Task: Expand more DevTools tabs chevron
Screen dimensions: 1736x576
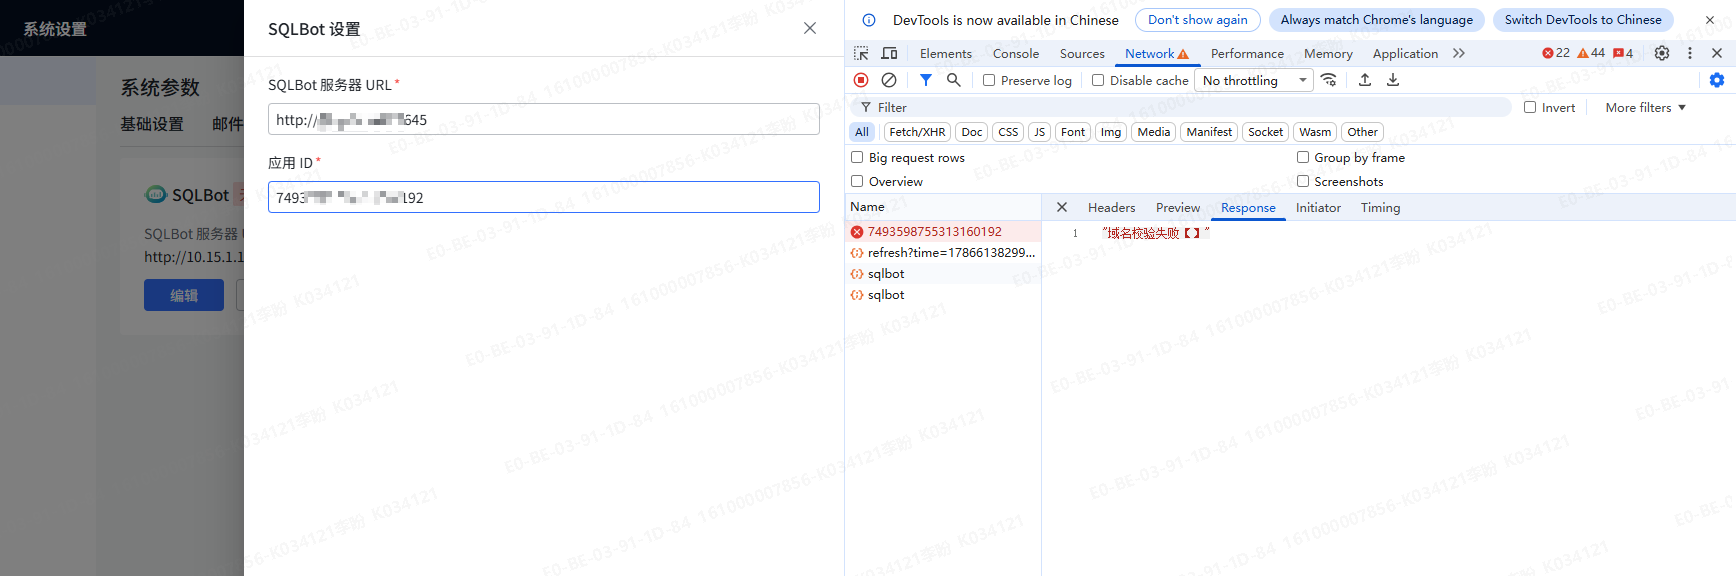Action: 1459,53
